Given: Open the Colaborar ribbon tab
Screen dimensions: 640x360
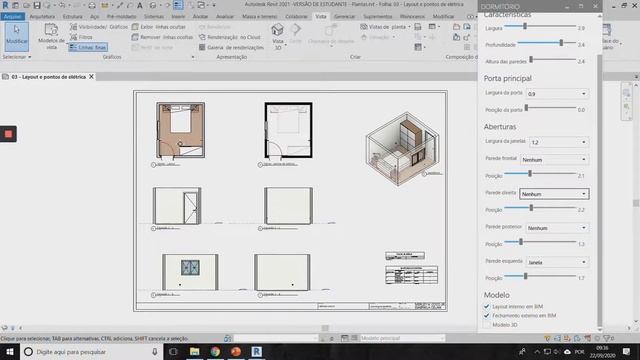Looking at the screenshot, I should click(296, 17).
